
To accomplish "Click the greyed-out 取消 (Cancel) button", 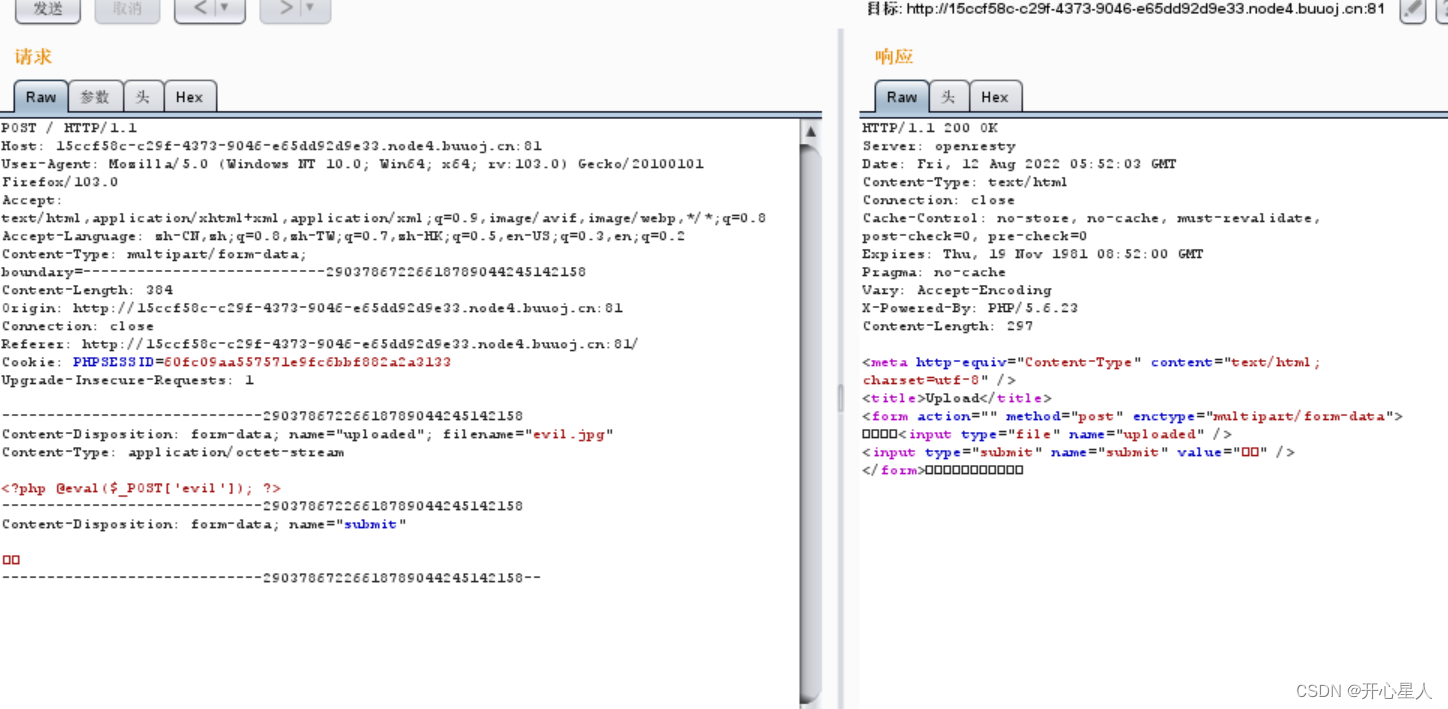I will (127, 9).
